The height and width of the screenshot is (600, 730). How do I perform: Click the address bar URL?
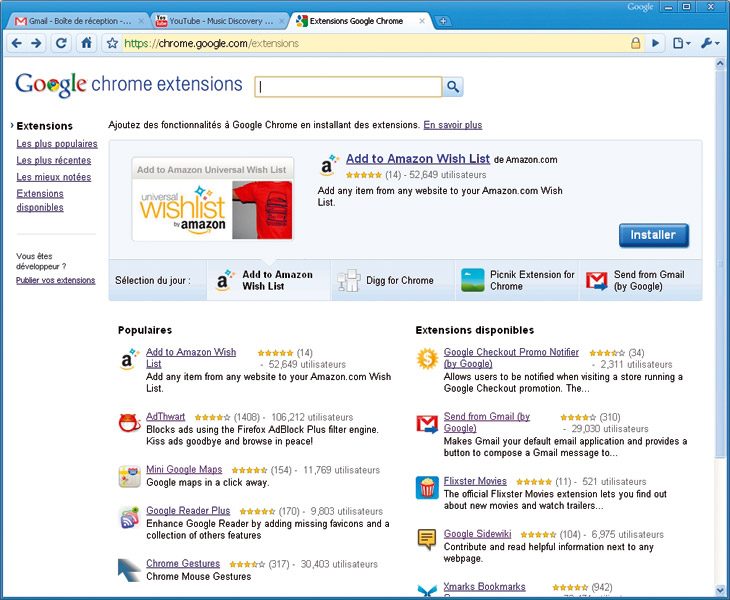(x=212, y=44)
